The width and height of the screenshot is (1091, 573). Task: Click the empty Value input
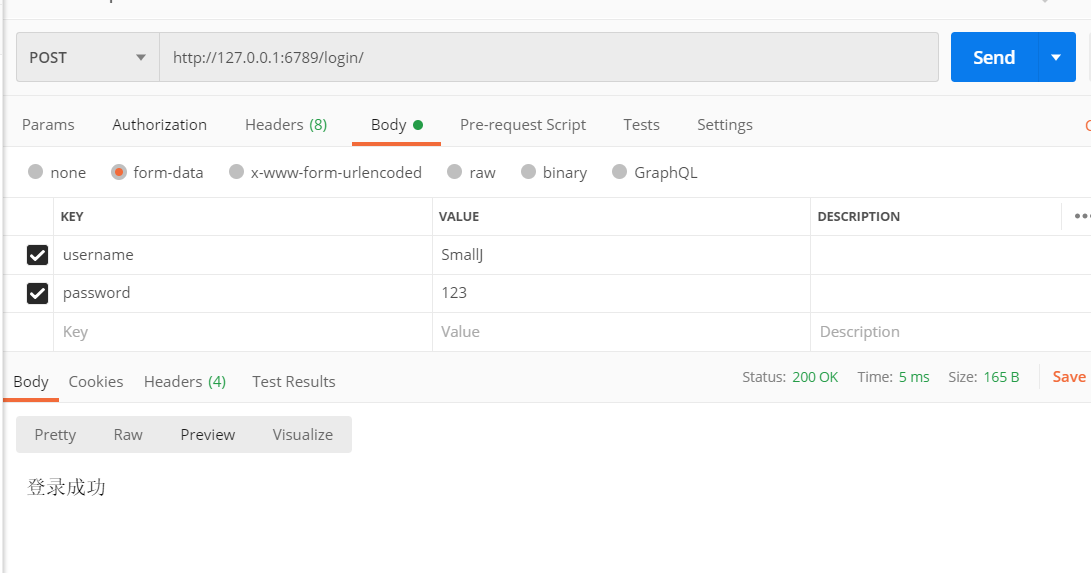click(621, 332)
